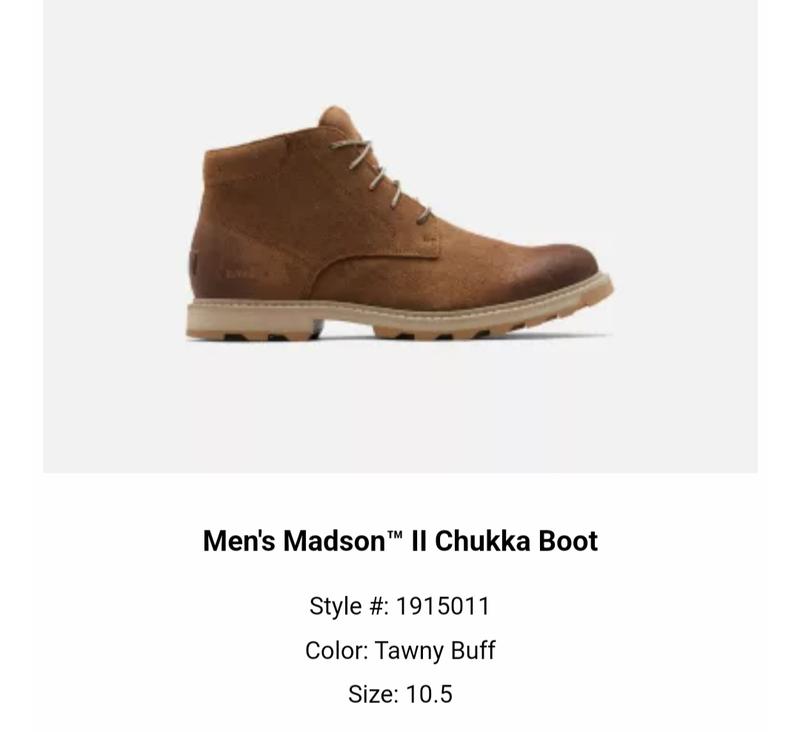The image size is (800, 732).
Task: Click the Color: Tawny Buff line
Action: [400, 650]
